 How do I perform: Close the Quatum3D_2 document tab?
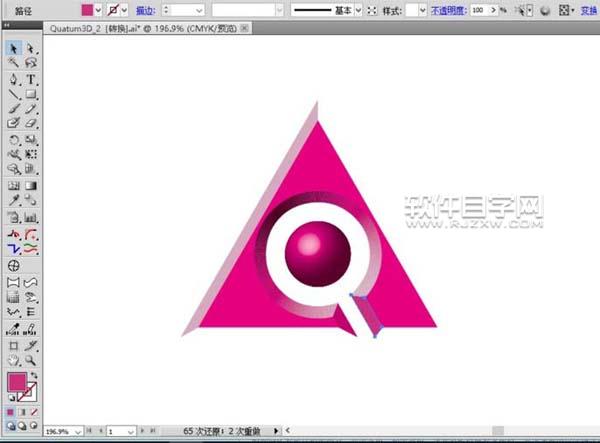[x=245, y=28]
